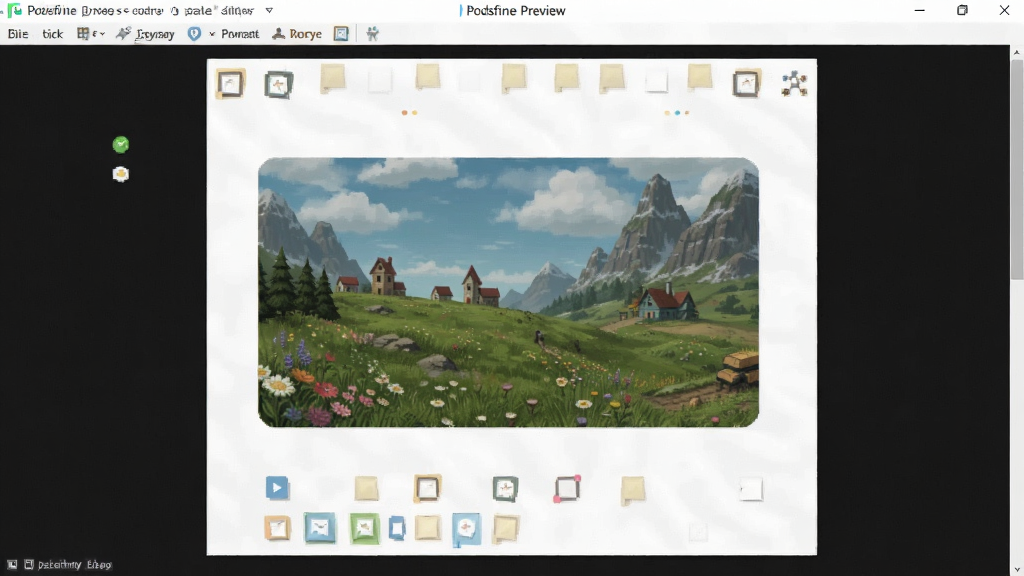Click the blue play button
Image resolution: width=1024 pixels, height=576 pixels.
pos(277,488)
